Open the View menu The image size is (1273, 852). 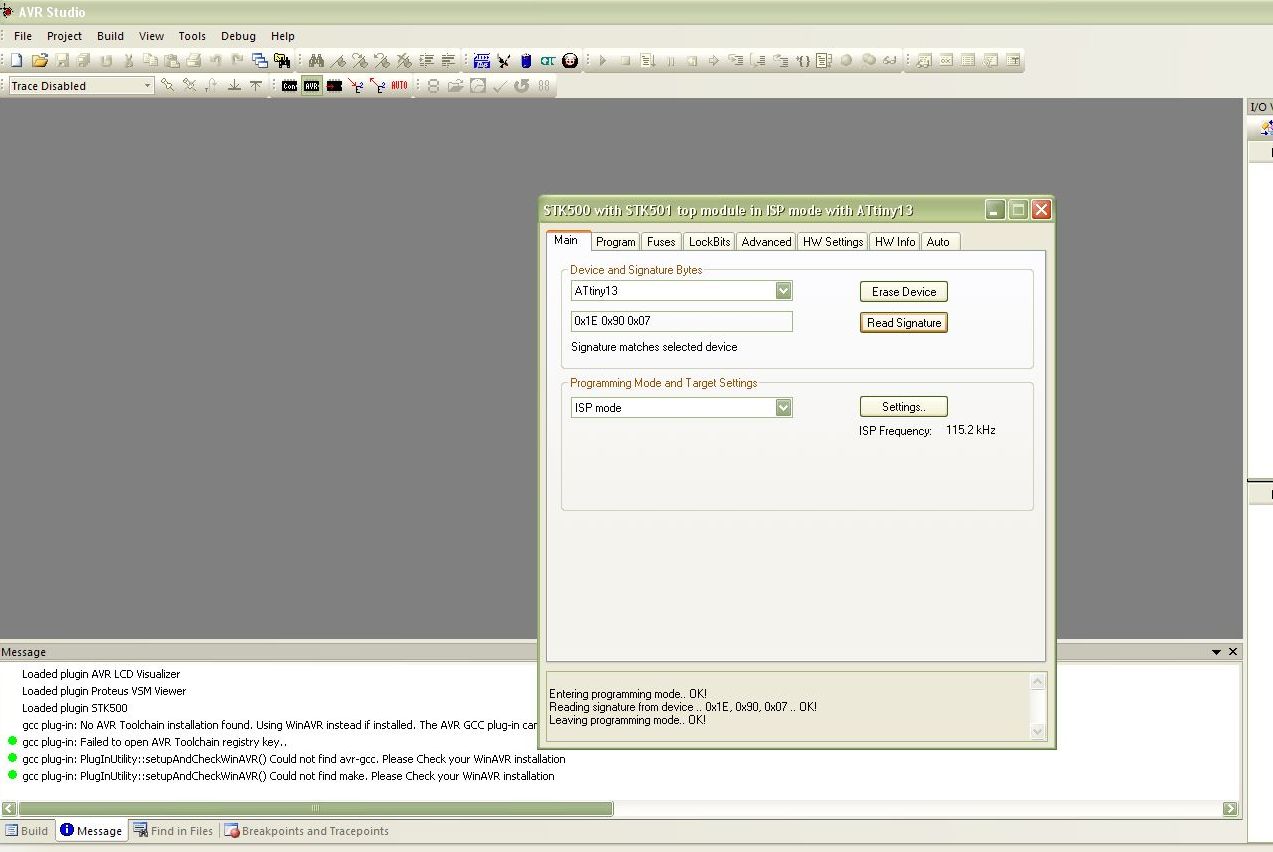click(151, 36)
